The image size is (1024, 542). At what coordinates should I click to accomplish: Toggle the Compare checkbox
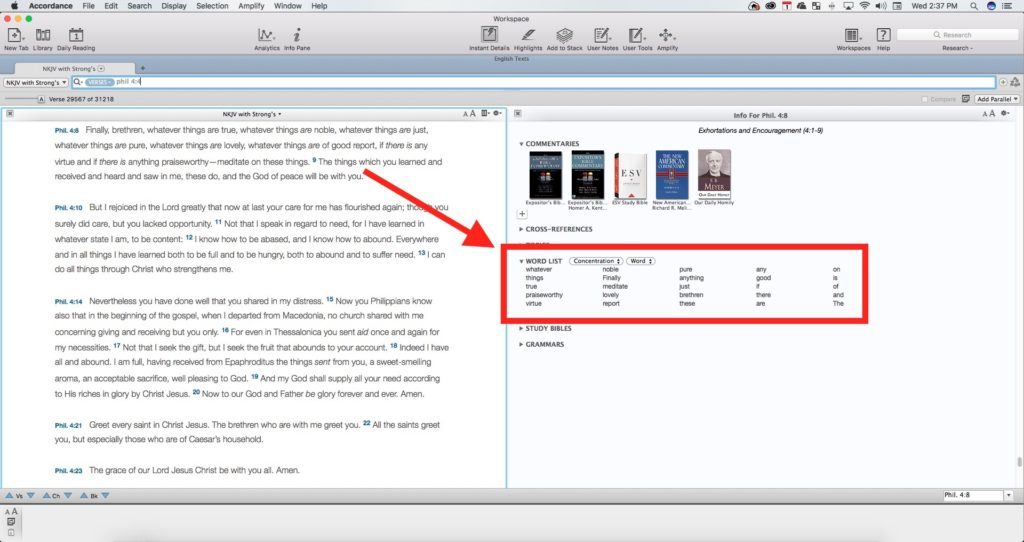pos(924,99)
